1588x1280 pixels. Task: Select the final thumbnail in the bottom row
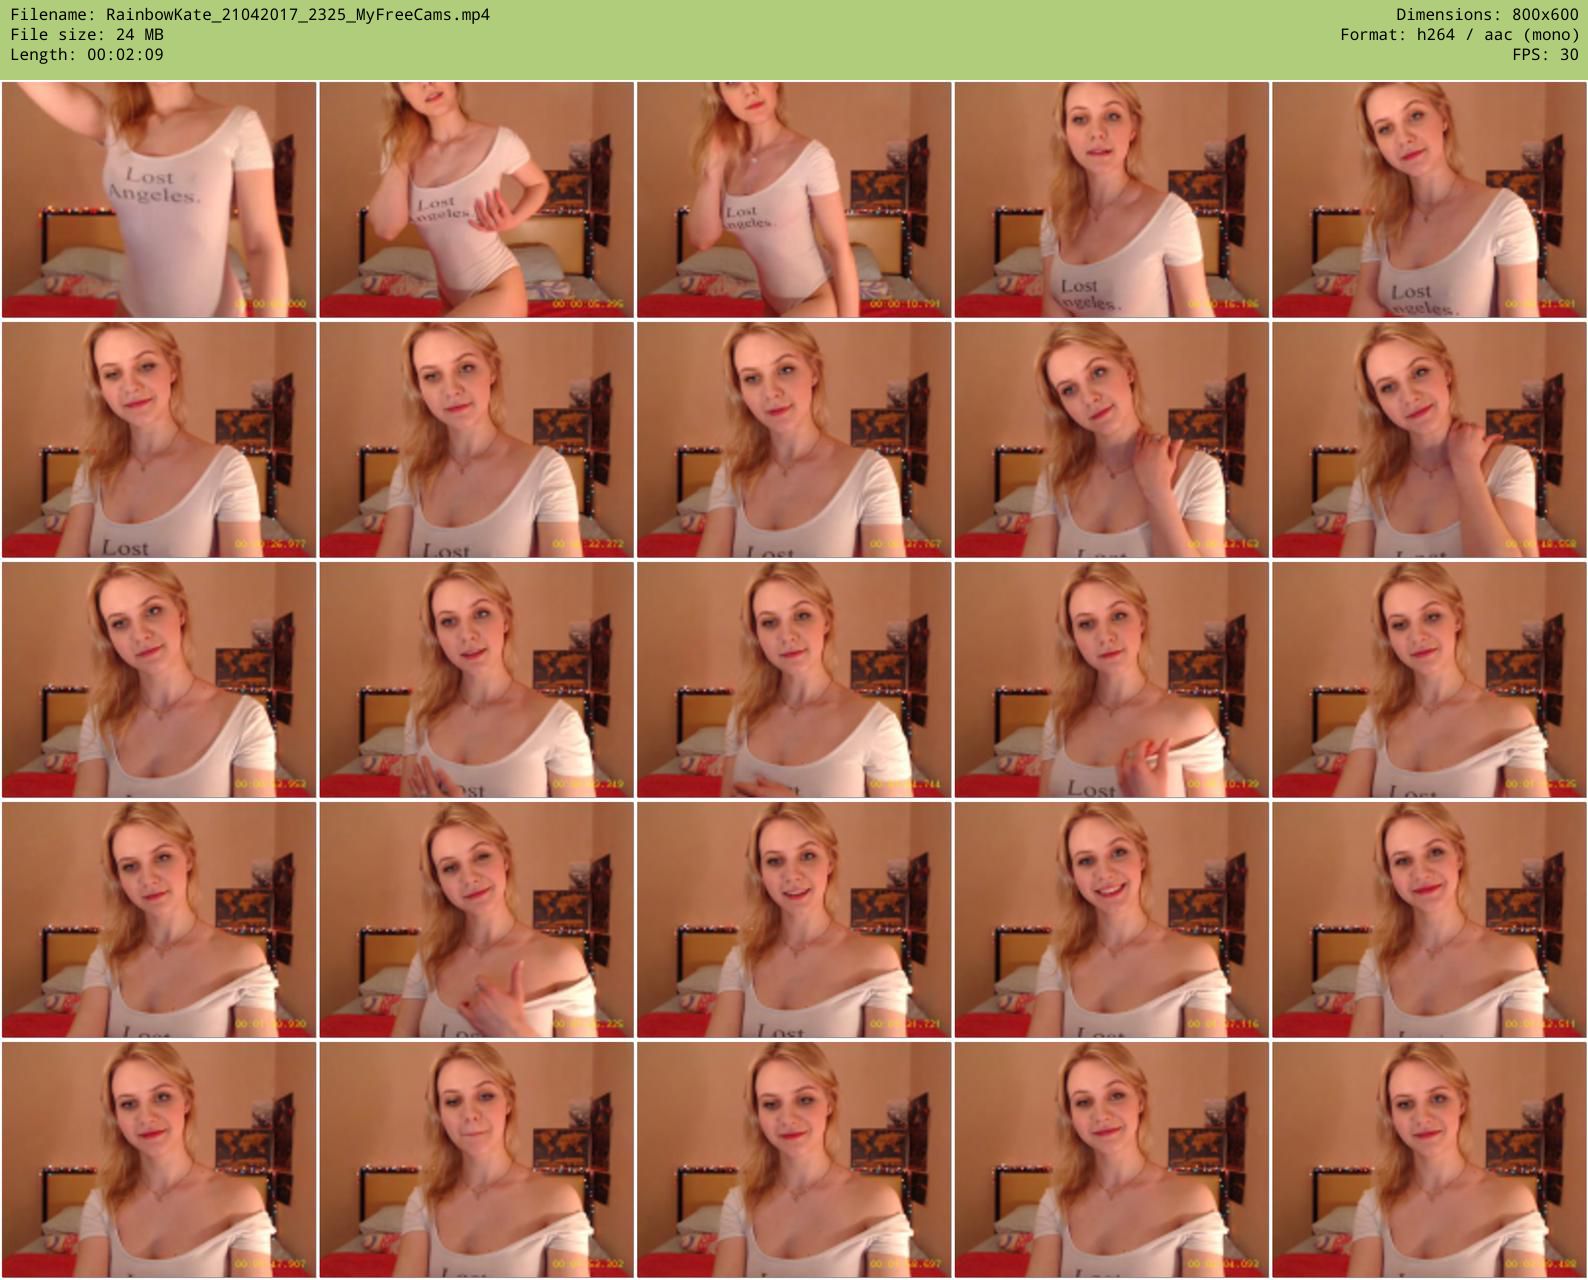click(1429, 1160)
